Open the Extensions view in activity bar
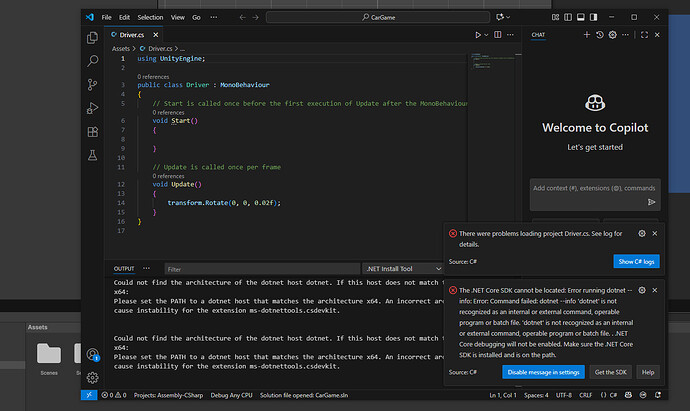The width and height of the screenshot is (690, 411). [x=92, y=133]
